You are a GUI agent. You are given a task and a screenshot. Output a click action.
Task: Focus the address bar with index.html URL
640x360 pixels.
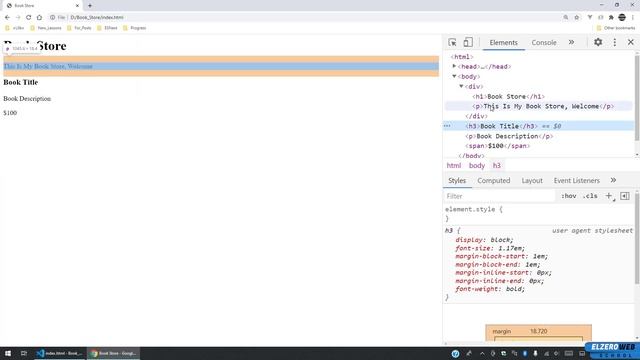(x=96, y=18)
